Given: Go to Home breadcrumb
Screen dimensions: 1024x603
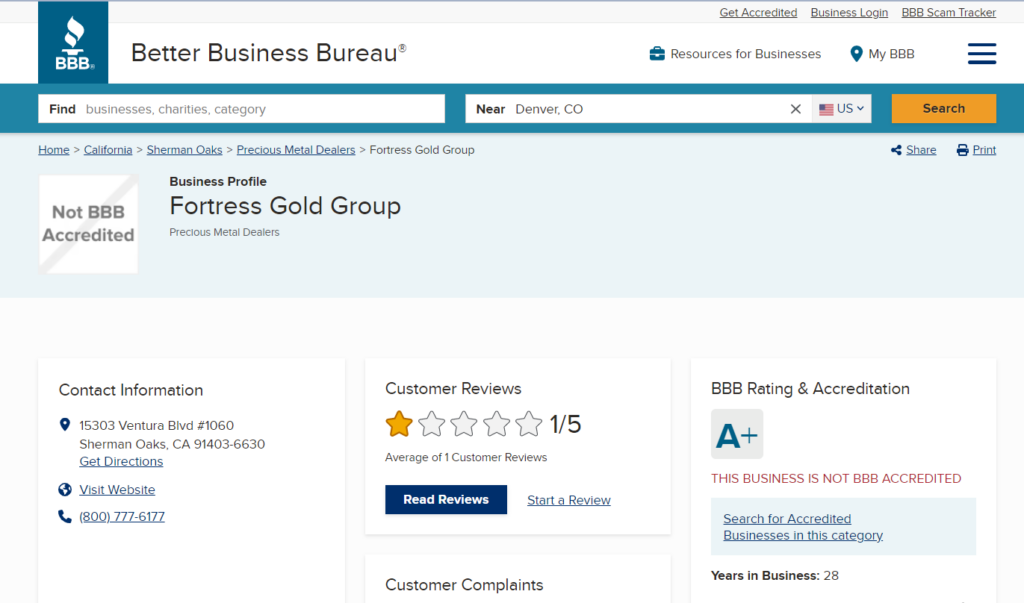Looking at the screenshot, I should [54, 150].
